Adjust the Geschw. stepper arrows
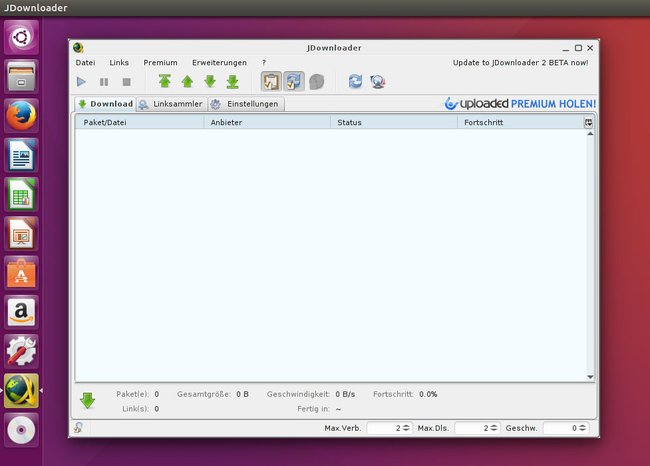Viewport: 650px width, 466px height. 582,428
